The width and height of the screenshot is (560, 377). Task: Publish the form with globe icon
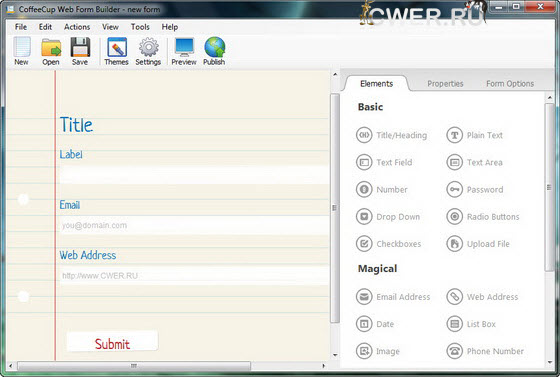point(214,51)
